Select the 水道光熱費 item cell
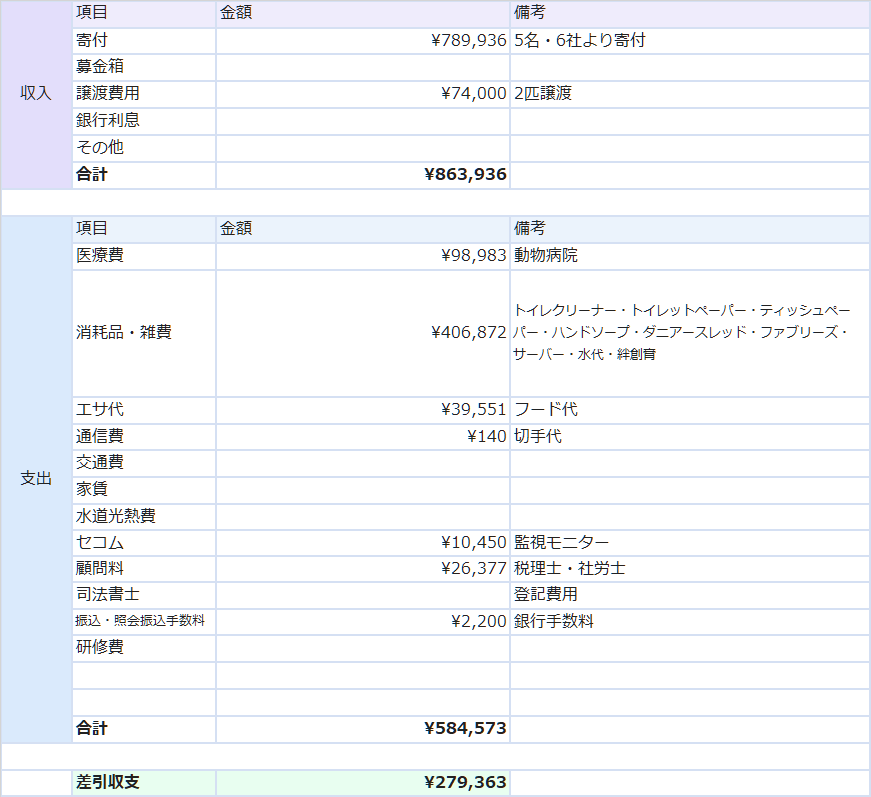This screenshot has width=871, height=797. point(144,517)
